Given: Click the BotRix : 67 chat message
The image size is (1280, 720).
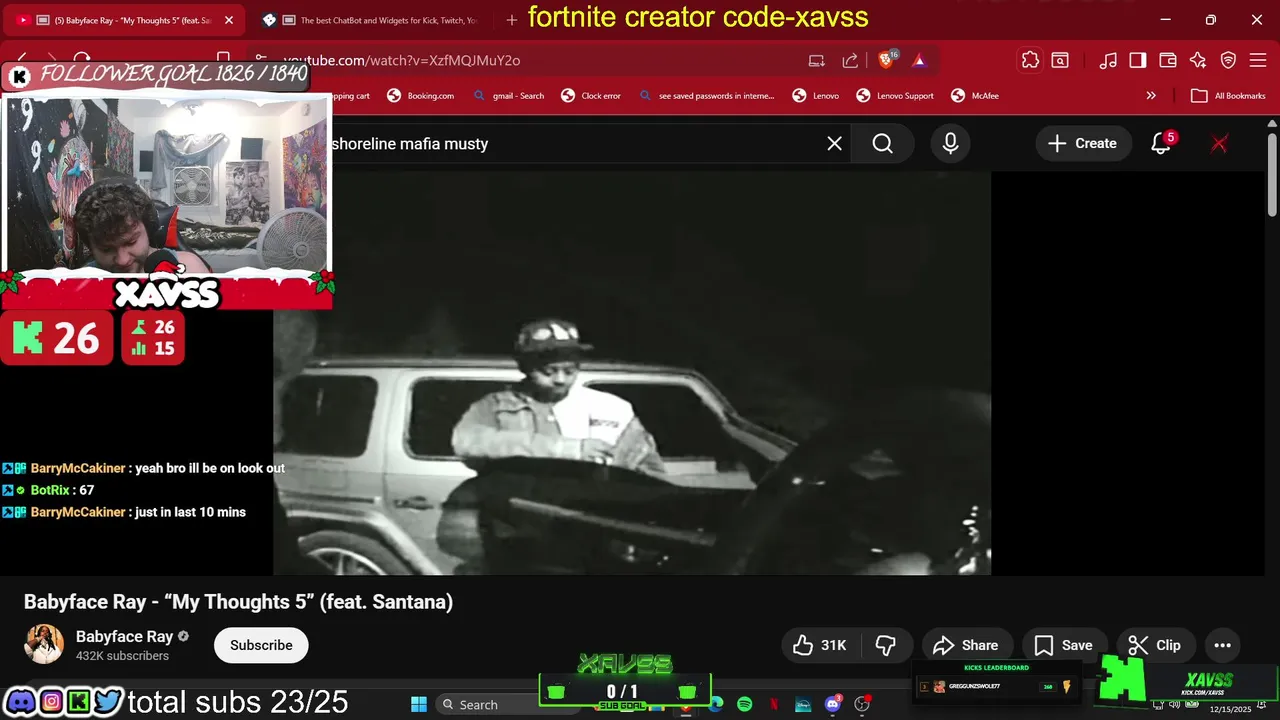Looking at the screenshot, I should 48,490.
